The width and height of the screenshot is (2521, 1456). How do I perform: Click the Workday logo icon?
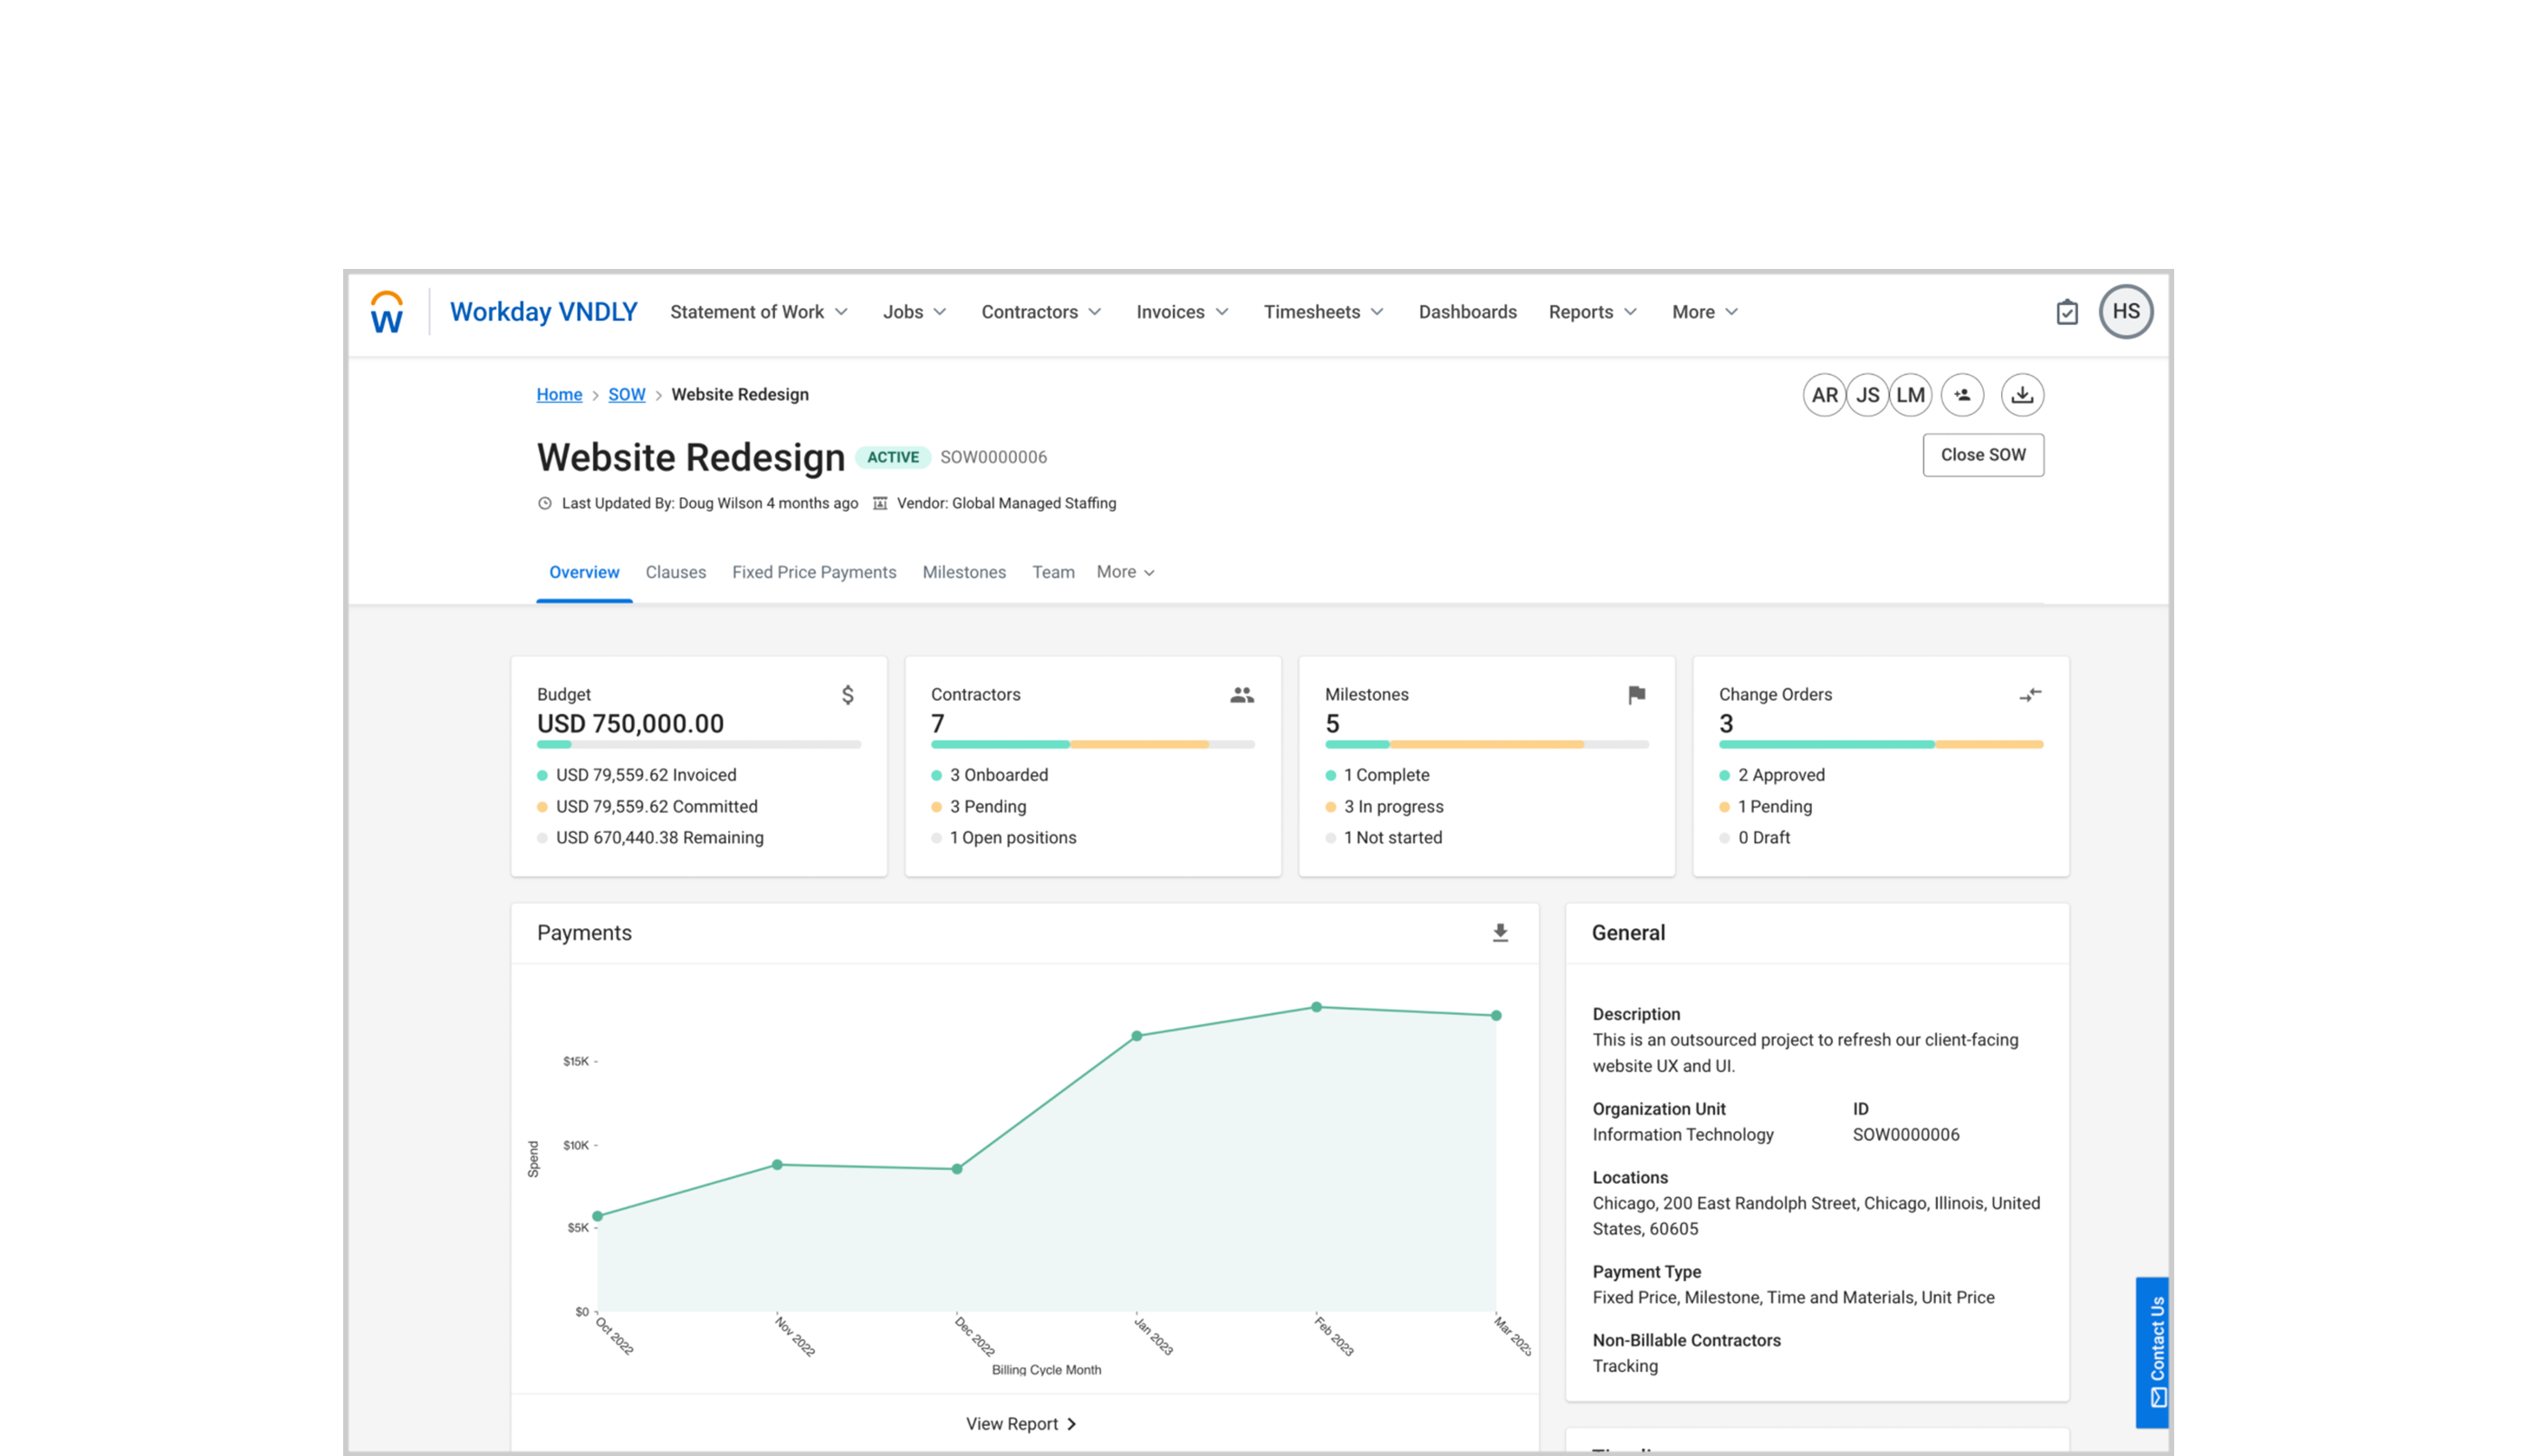[386, 312]
